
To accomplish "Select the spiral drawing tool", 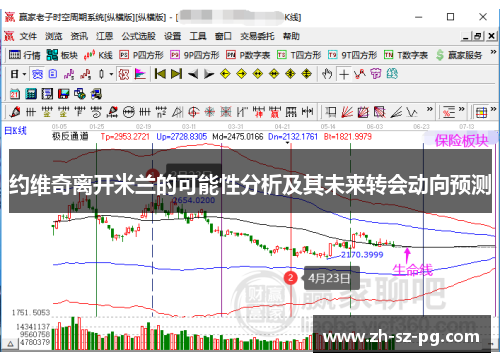I will 96,112.
